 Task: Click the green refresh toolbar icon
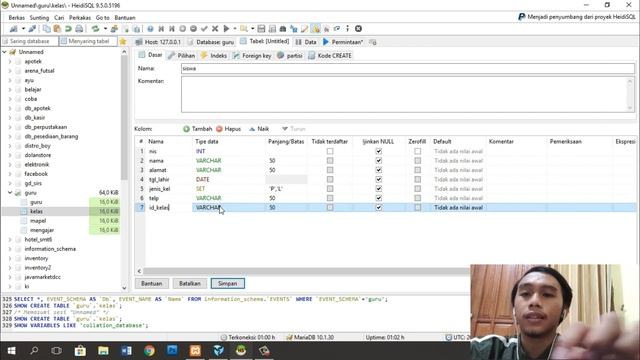coord(96,29)
